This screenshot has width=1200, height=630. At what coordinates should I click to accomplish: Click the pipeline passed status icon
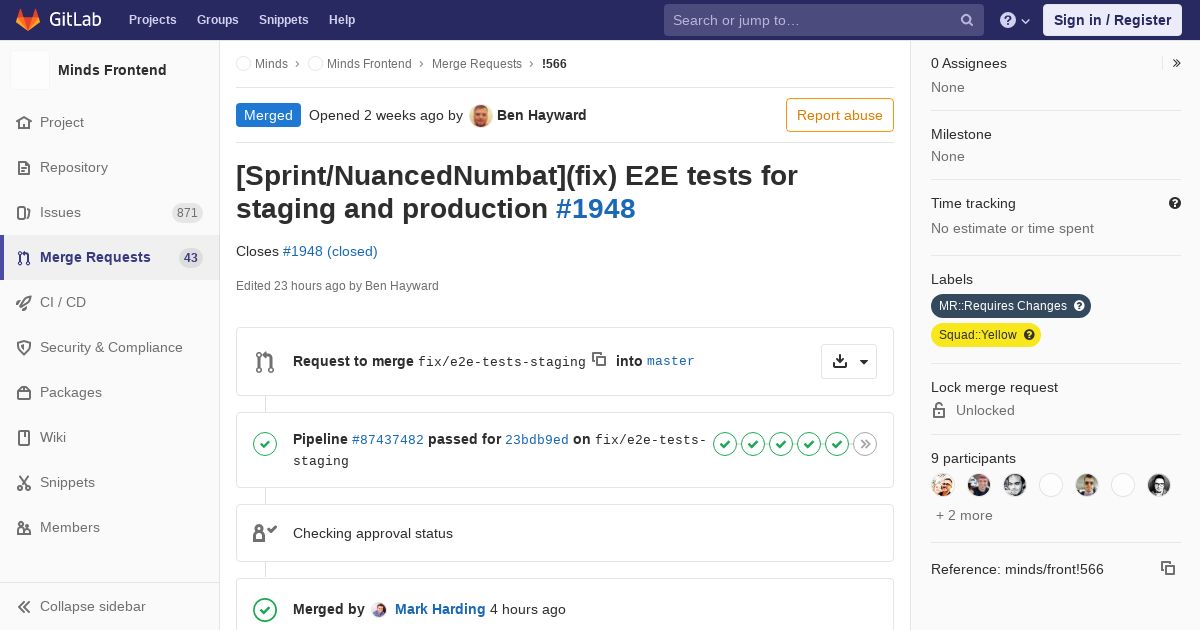click(265, 444)
